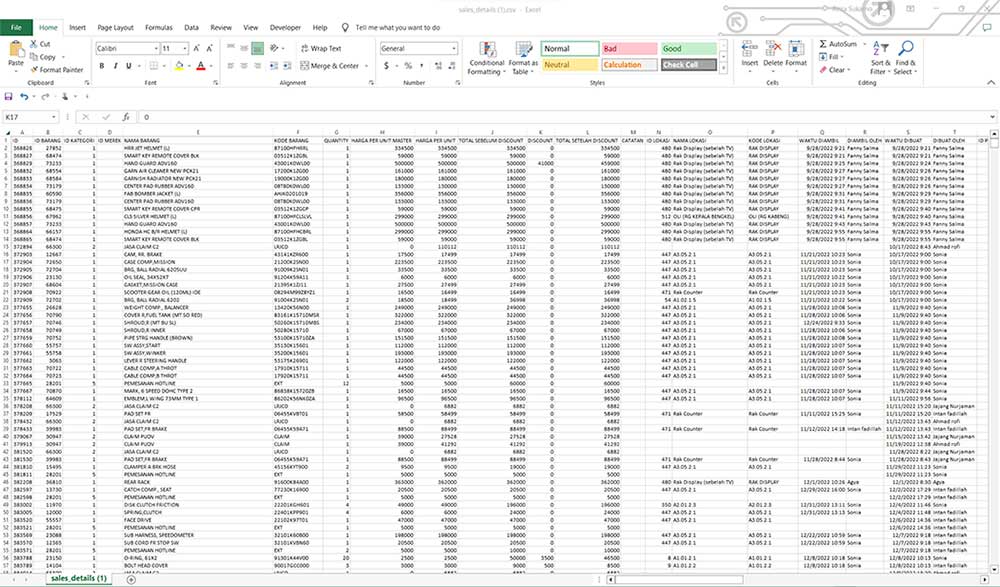
Task: Open the font size dropdown
Action: [x=185, y=48]
